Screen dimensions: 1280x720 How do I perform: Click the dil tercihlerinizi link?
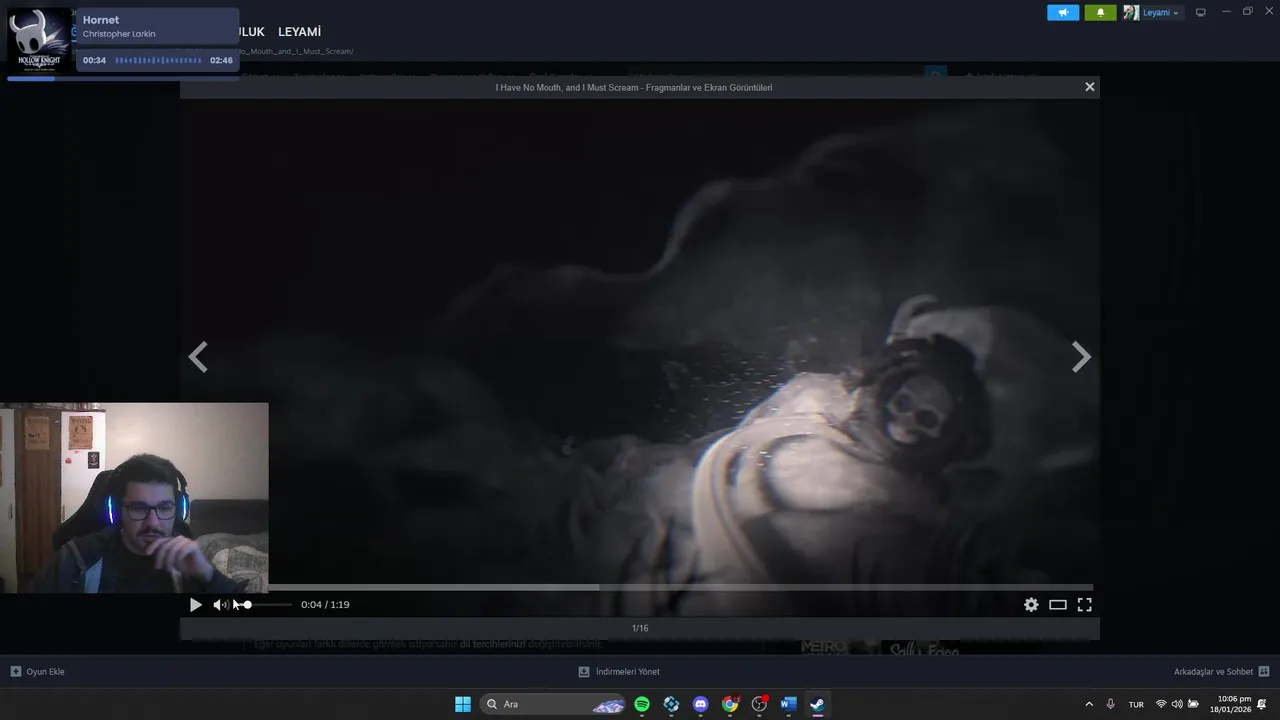pyautogui.click(x=492, y=644)
